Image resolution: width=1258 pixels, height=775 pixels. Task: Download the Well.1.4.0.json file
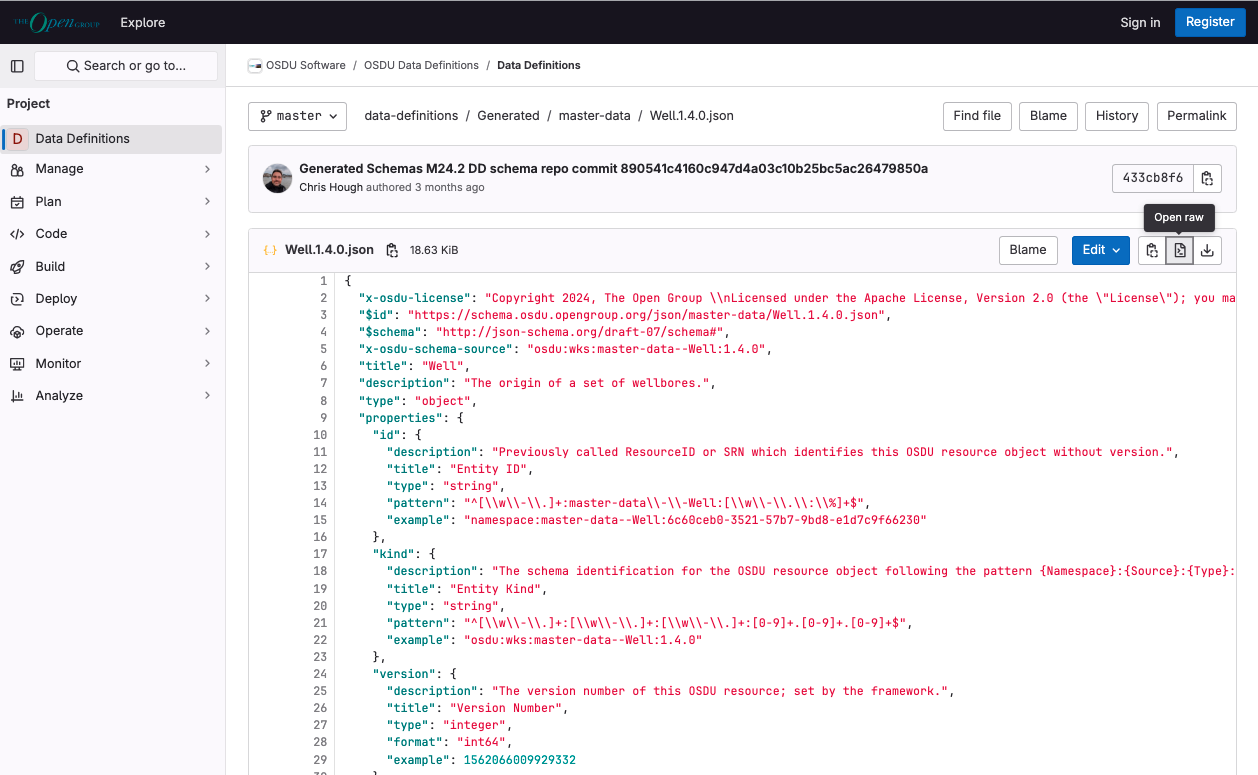pos(1207,250)
